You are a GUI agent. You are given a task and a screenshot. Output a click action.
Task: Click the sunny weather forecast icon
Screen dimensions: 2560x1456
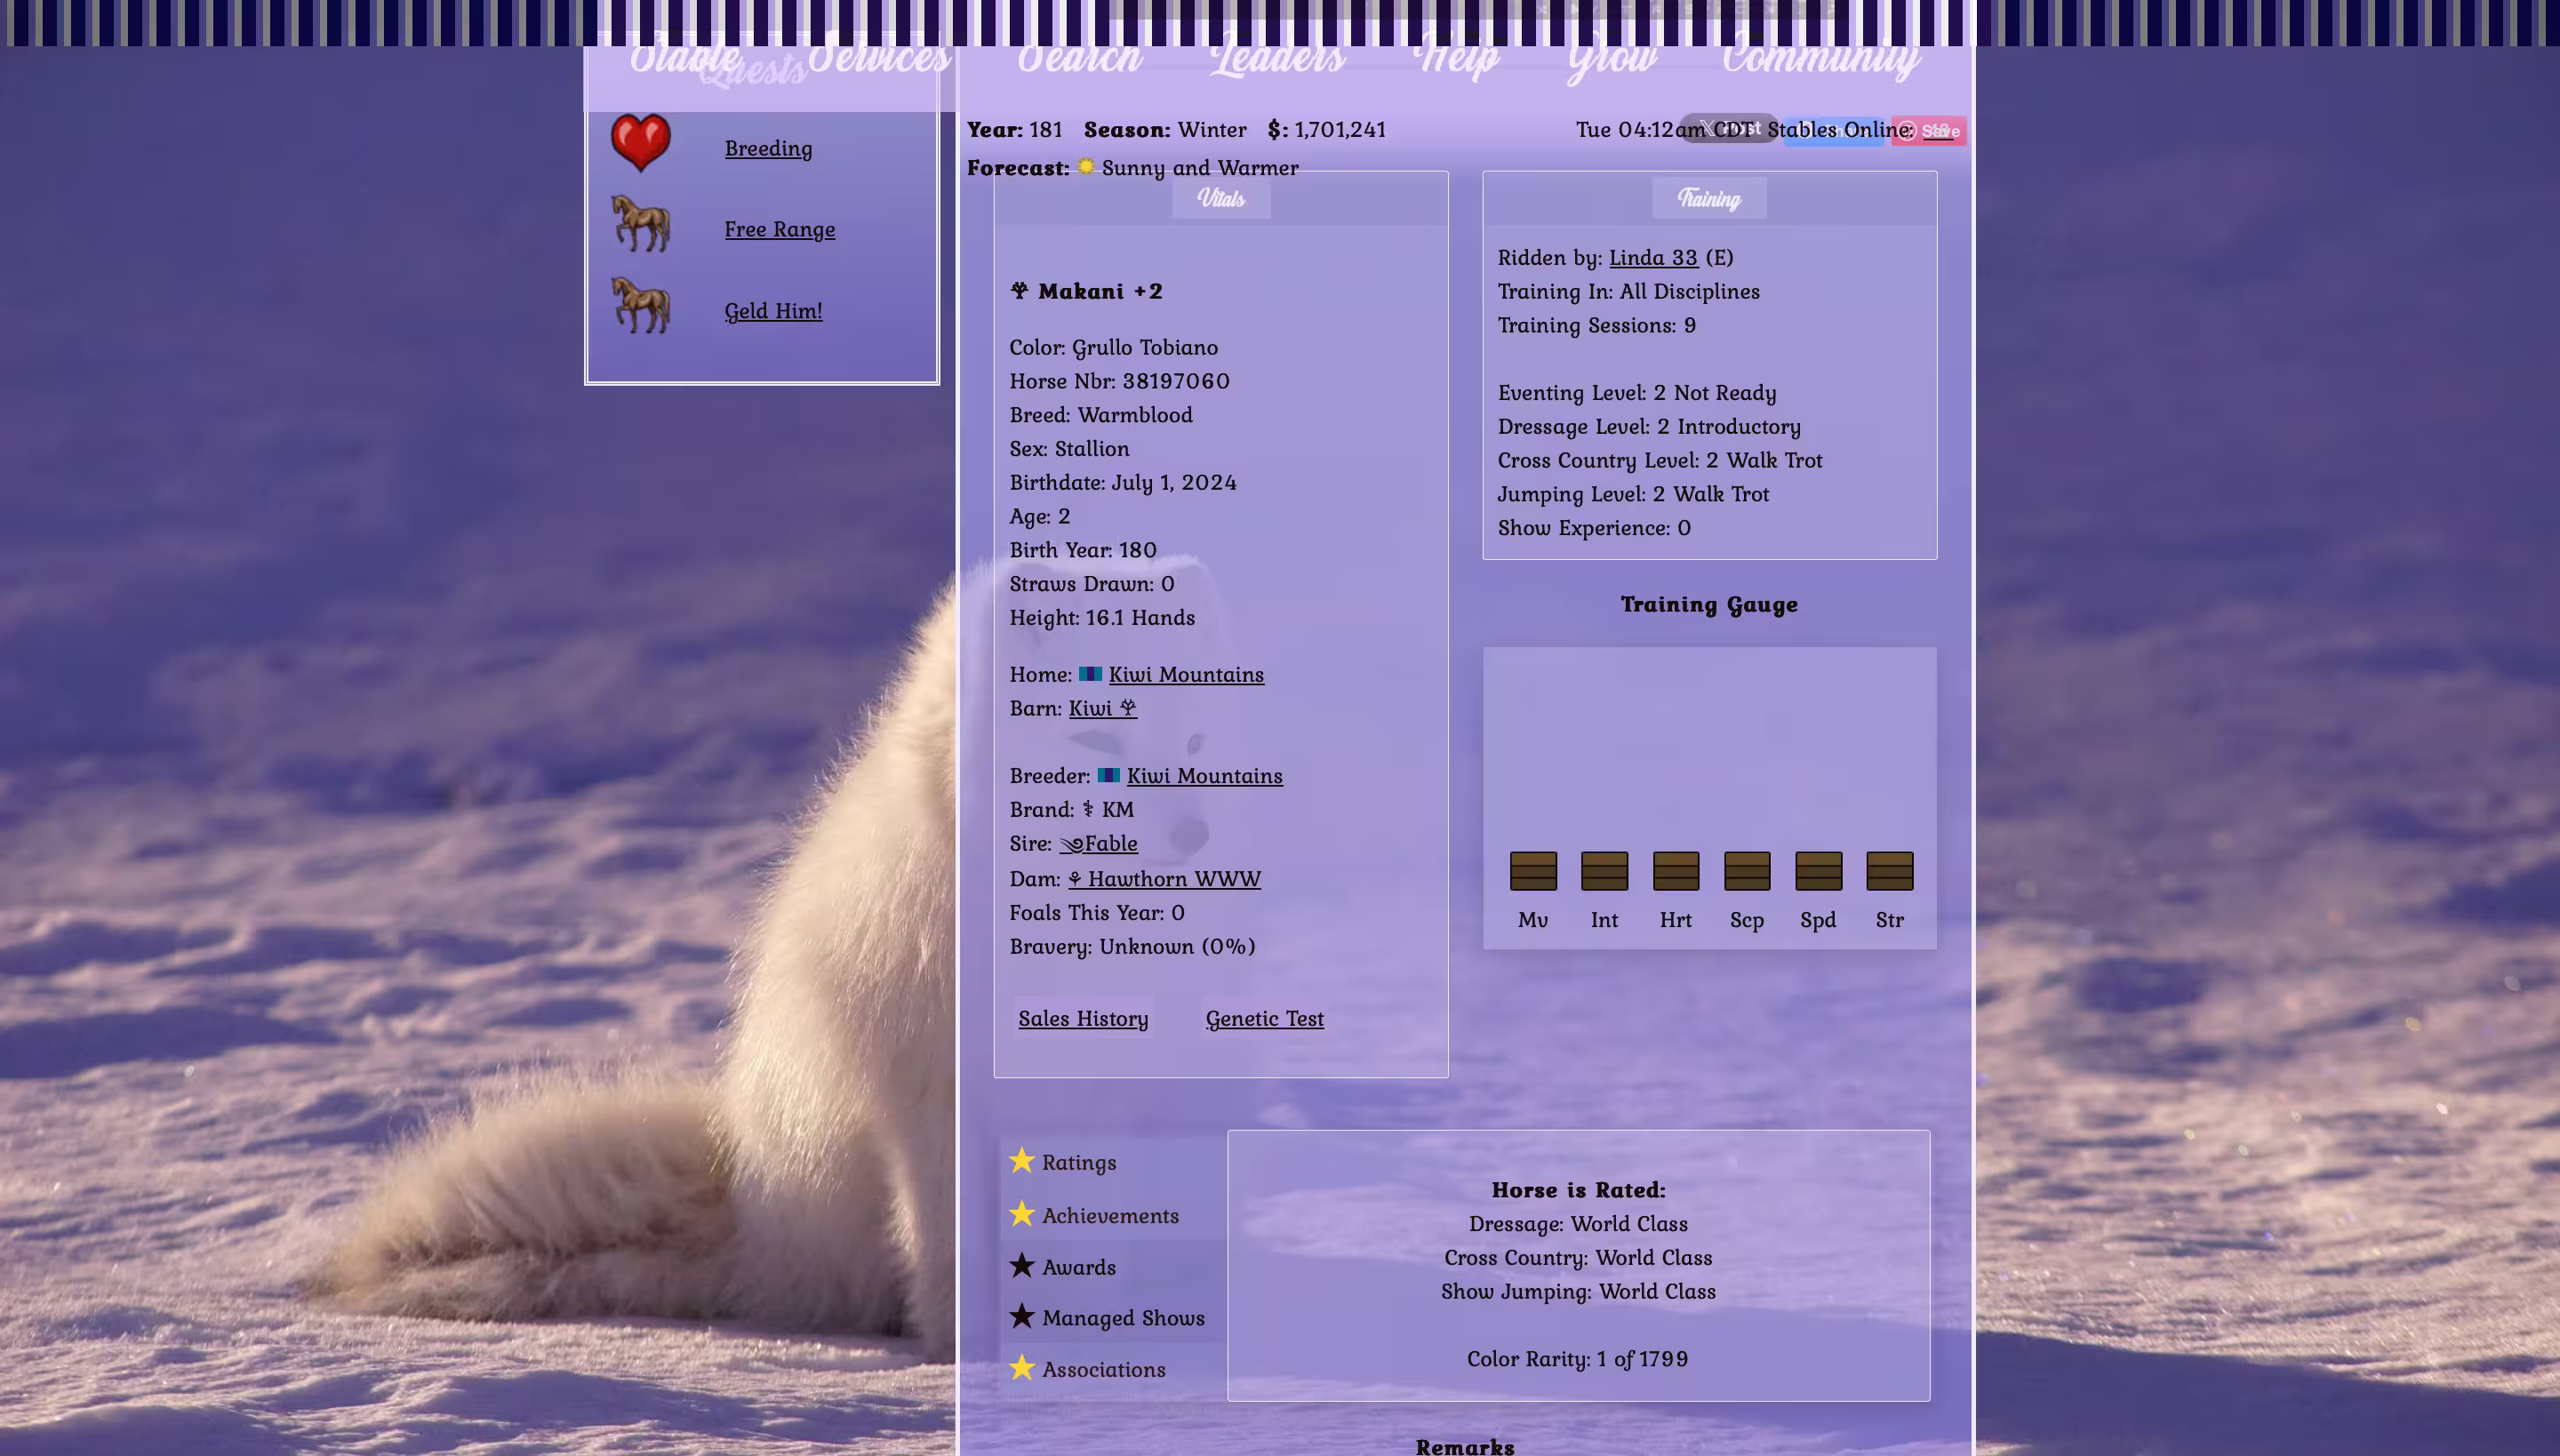pos(1085,166)
